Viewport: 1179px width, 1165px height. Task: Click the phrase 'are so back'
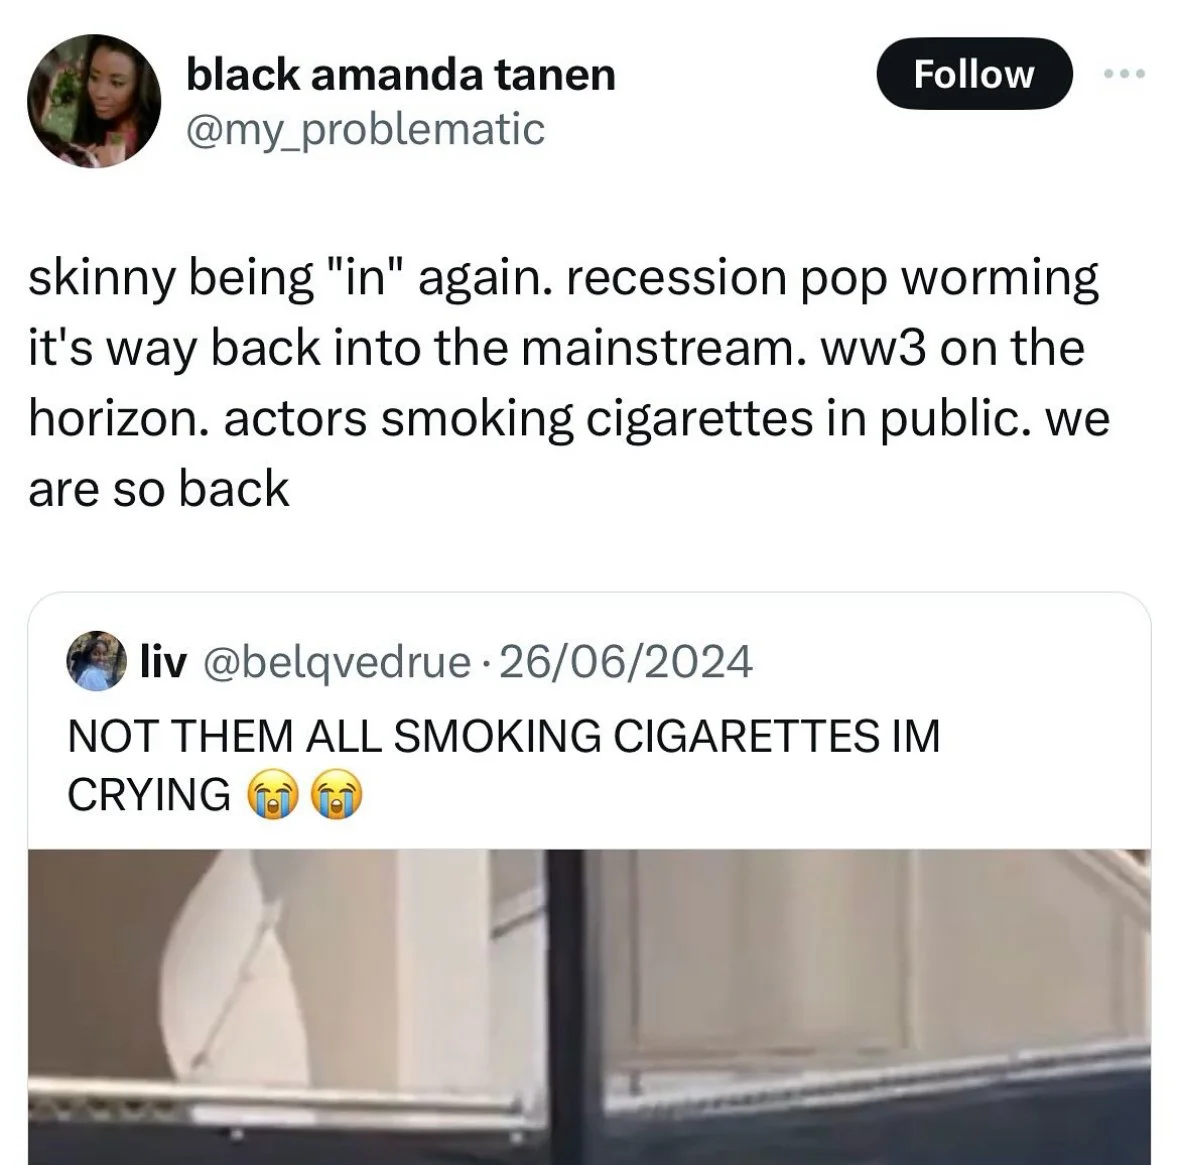click(x=159, y=489)
